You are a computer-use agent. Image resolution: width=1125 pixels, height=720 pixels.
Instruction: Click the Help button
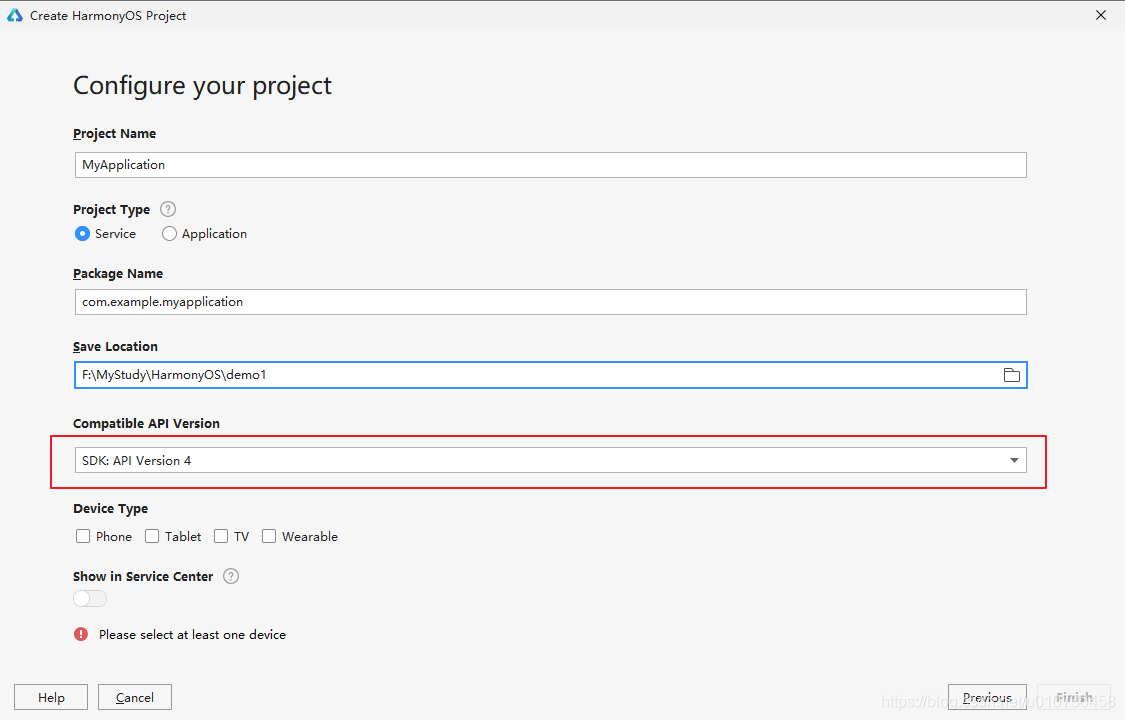coord(51,697)
